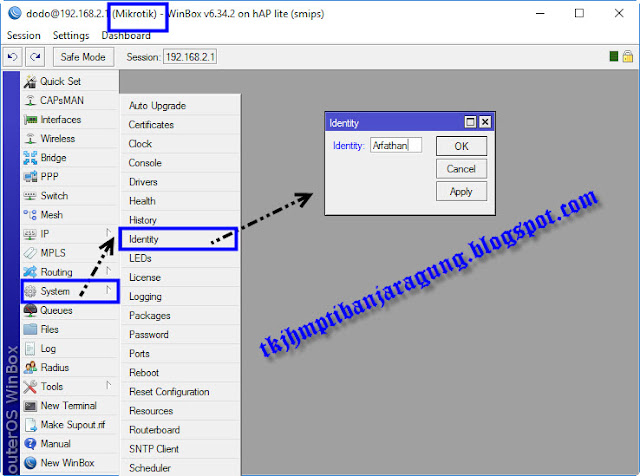Choose Certificates from System submenu
The height and width of the screenshot is (476, 640).
point(180,125)
